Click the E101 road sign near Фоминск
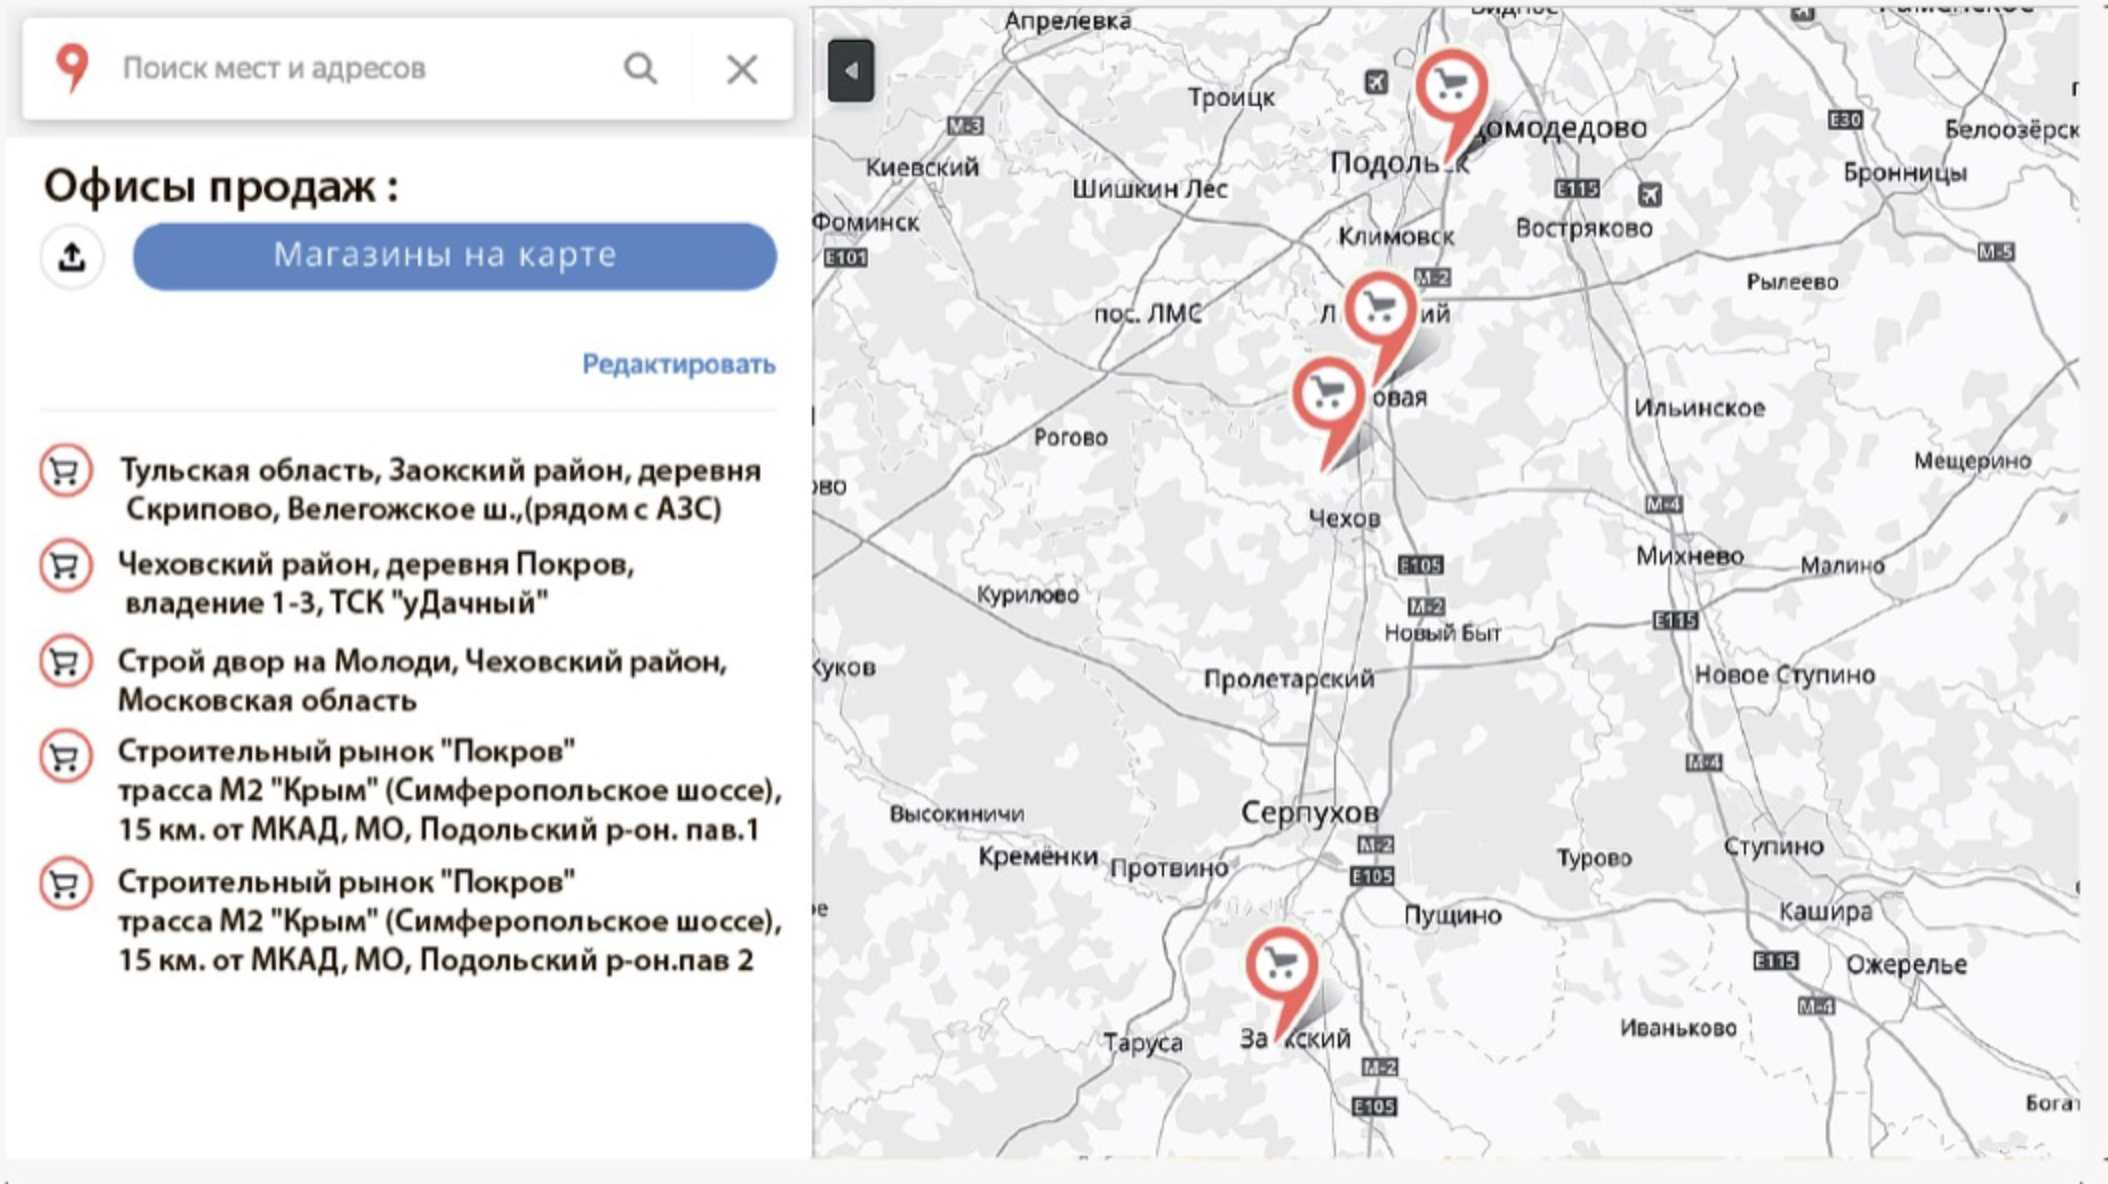The image size is (2108, 1184). coord(846,258)
